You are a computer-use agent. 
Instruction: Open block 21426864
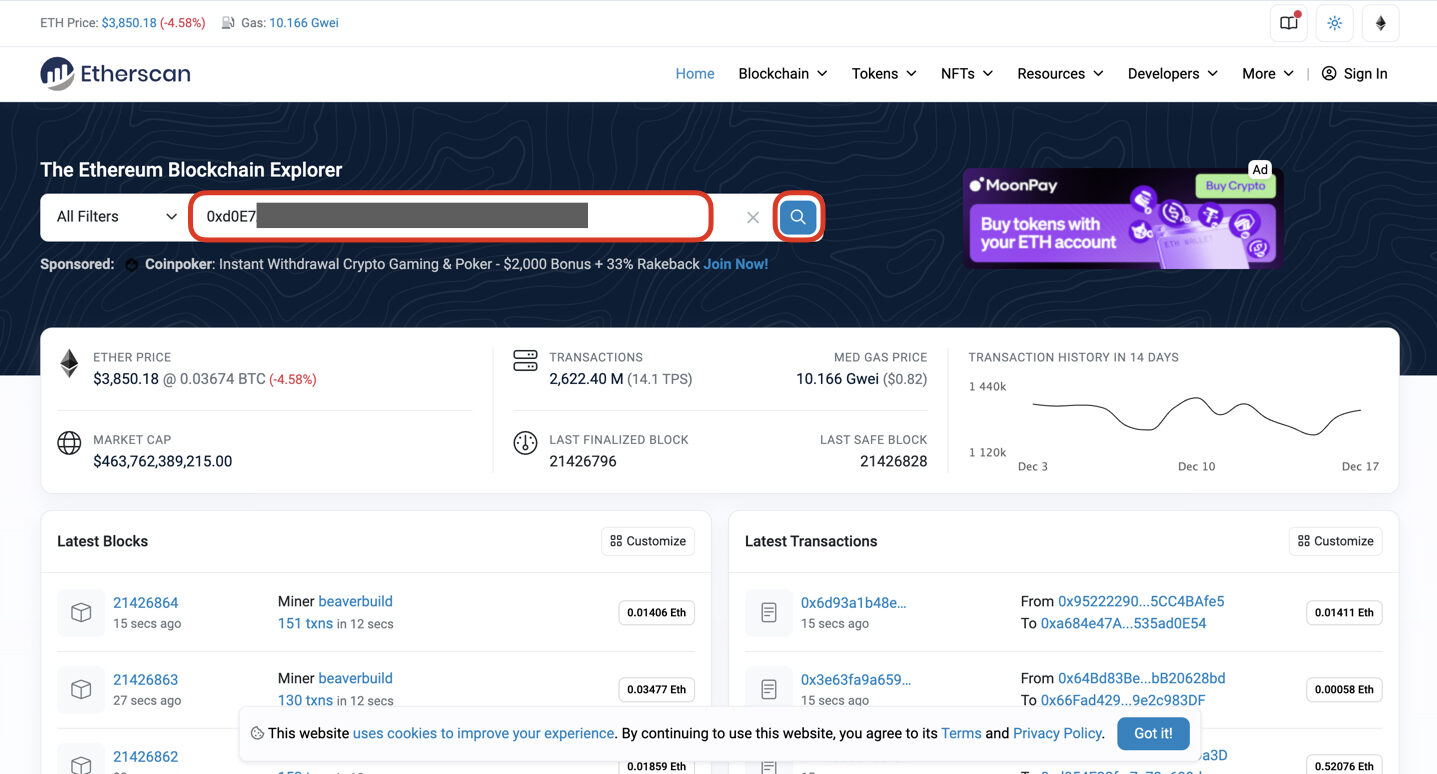tap(146, 603)
